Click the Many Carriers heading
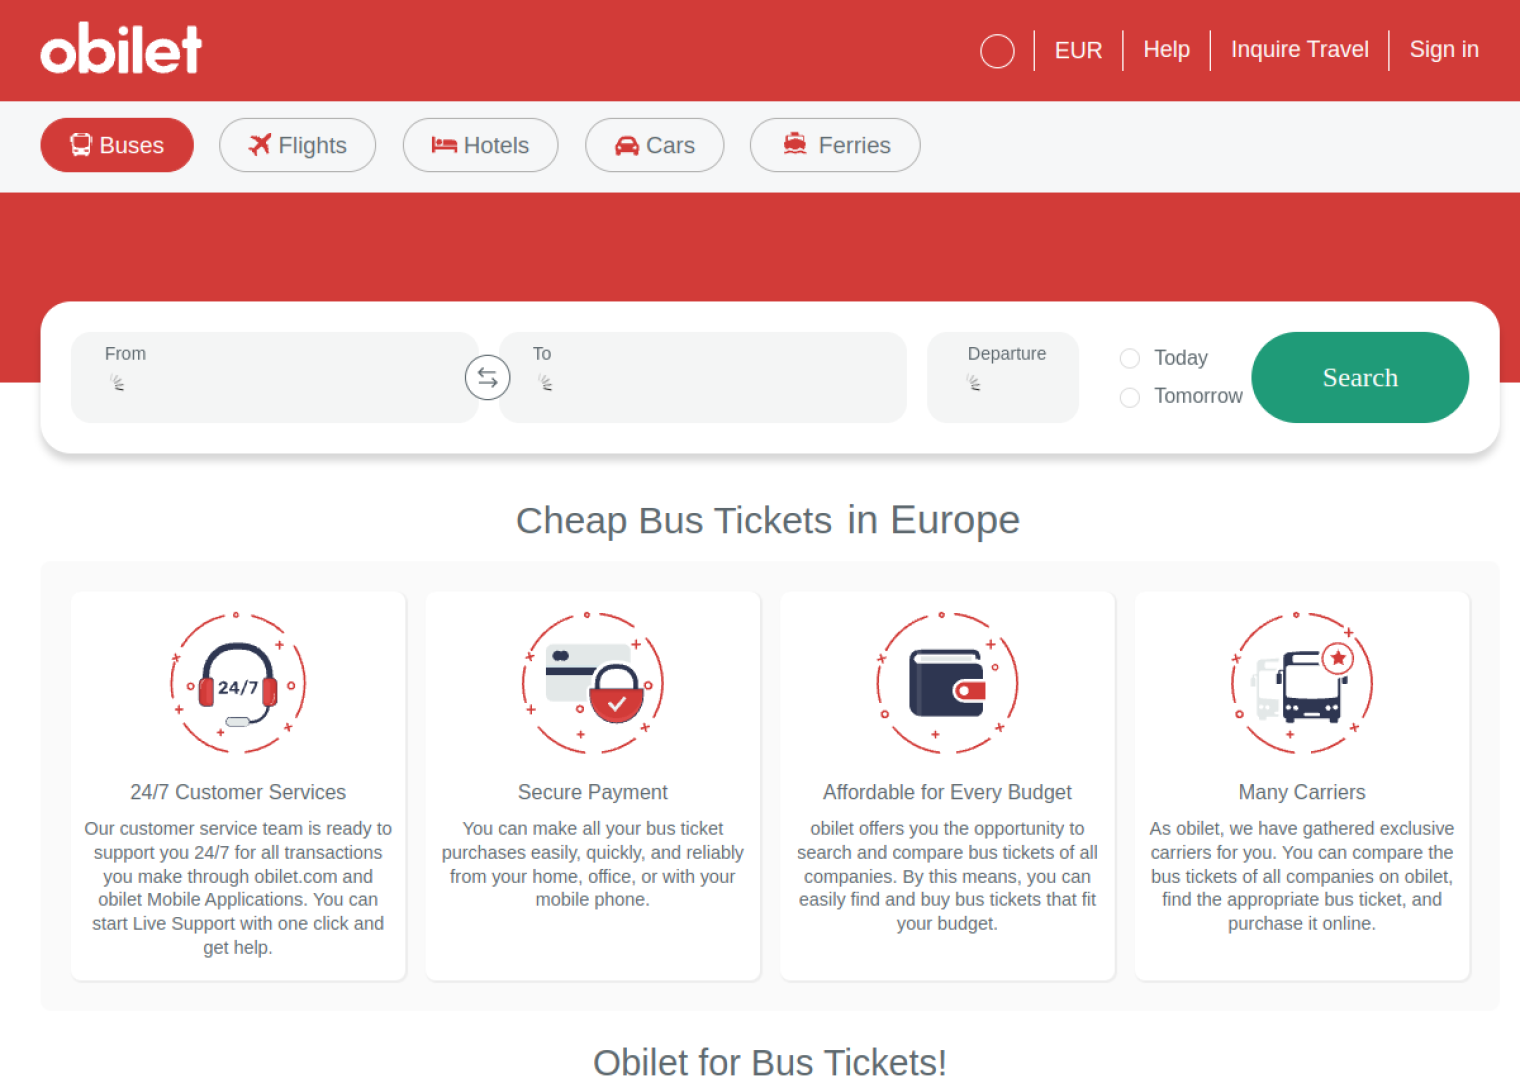 point(1302,792)
